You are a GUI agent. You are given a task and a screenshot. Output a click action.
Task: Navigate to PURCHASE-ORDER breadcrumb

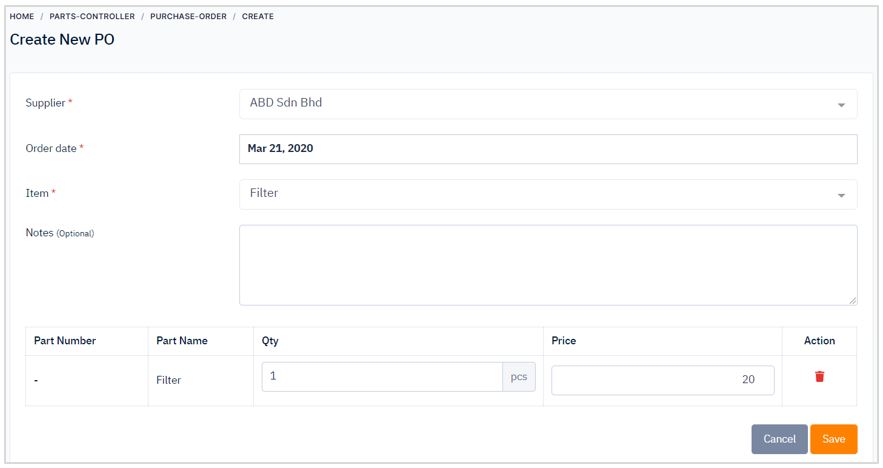[x=188, y=16]
